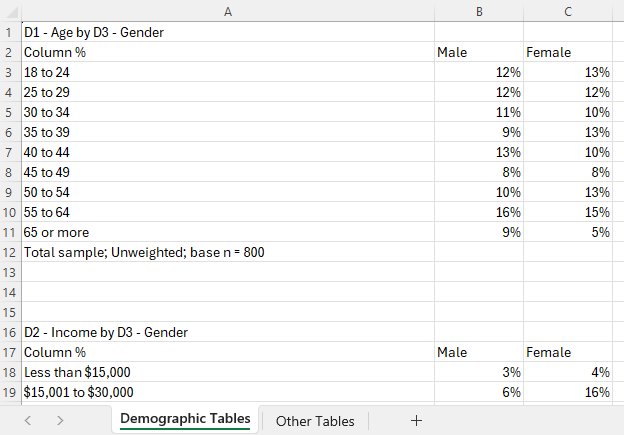The height and width of the screenshot is (435, 624).
Task: Select the '45 to 49' cell
Action: tap(228, 172)
